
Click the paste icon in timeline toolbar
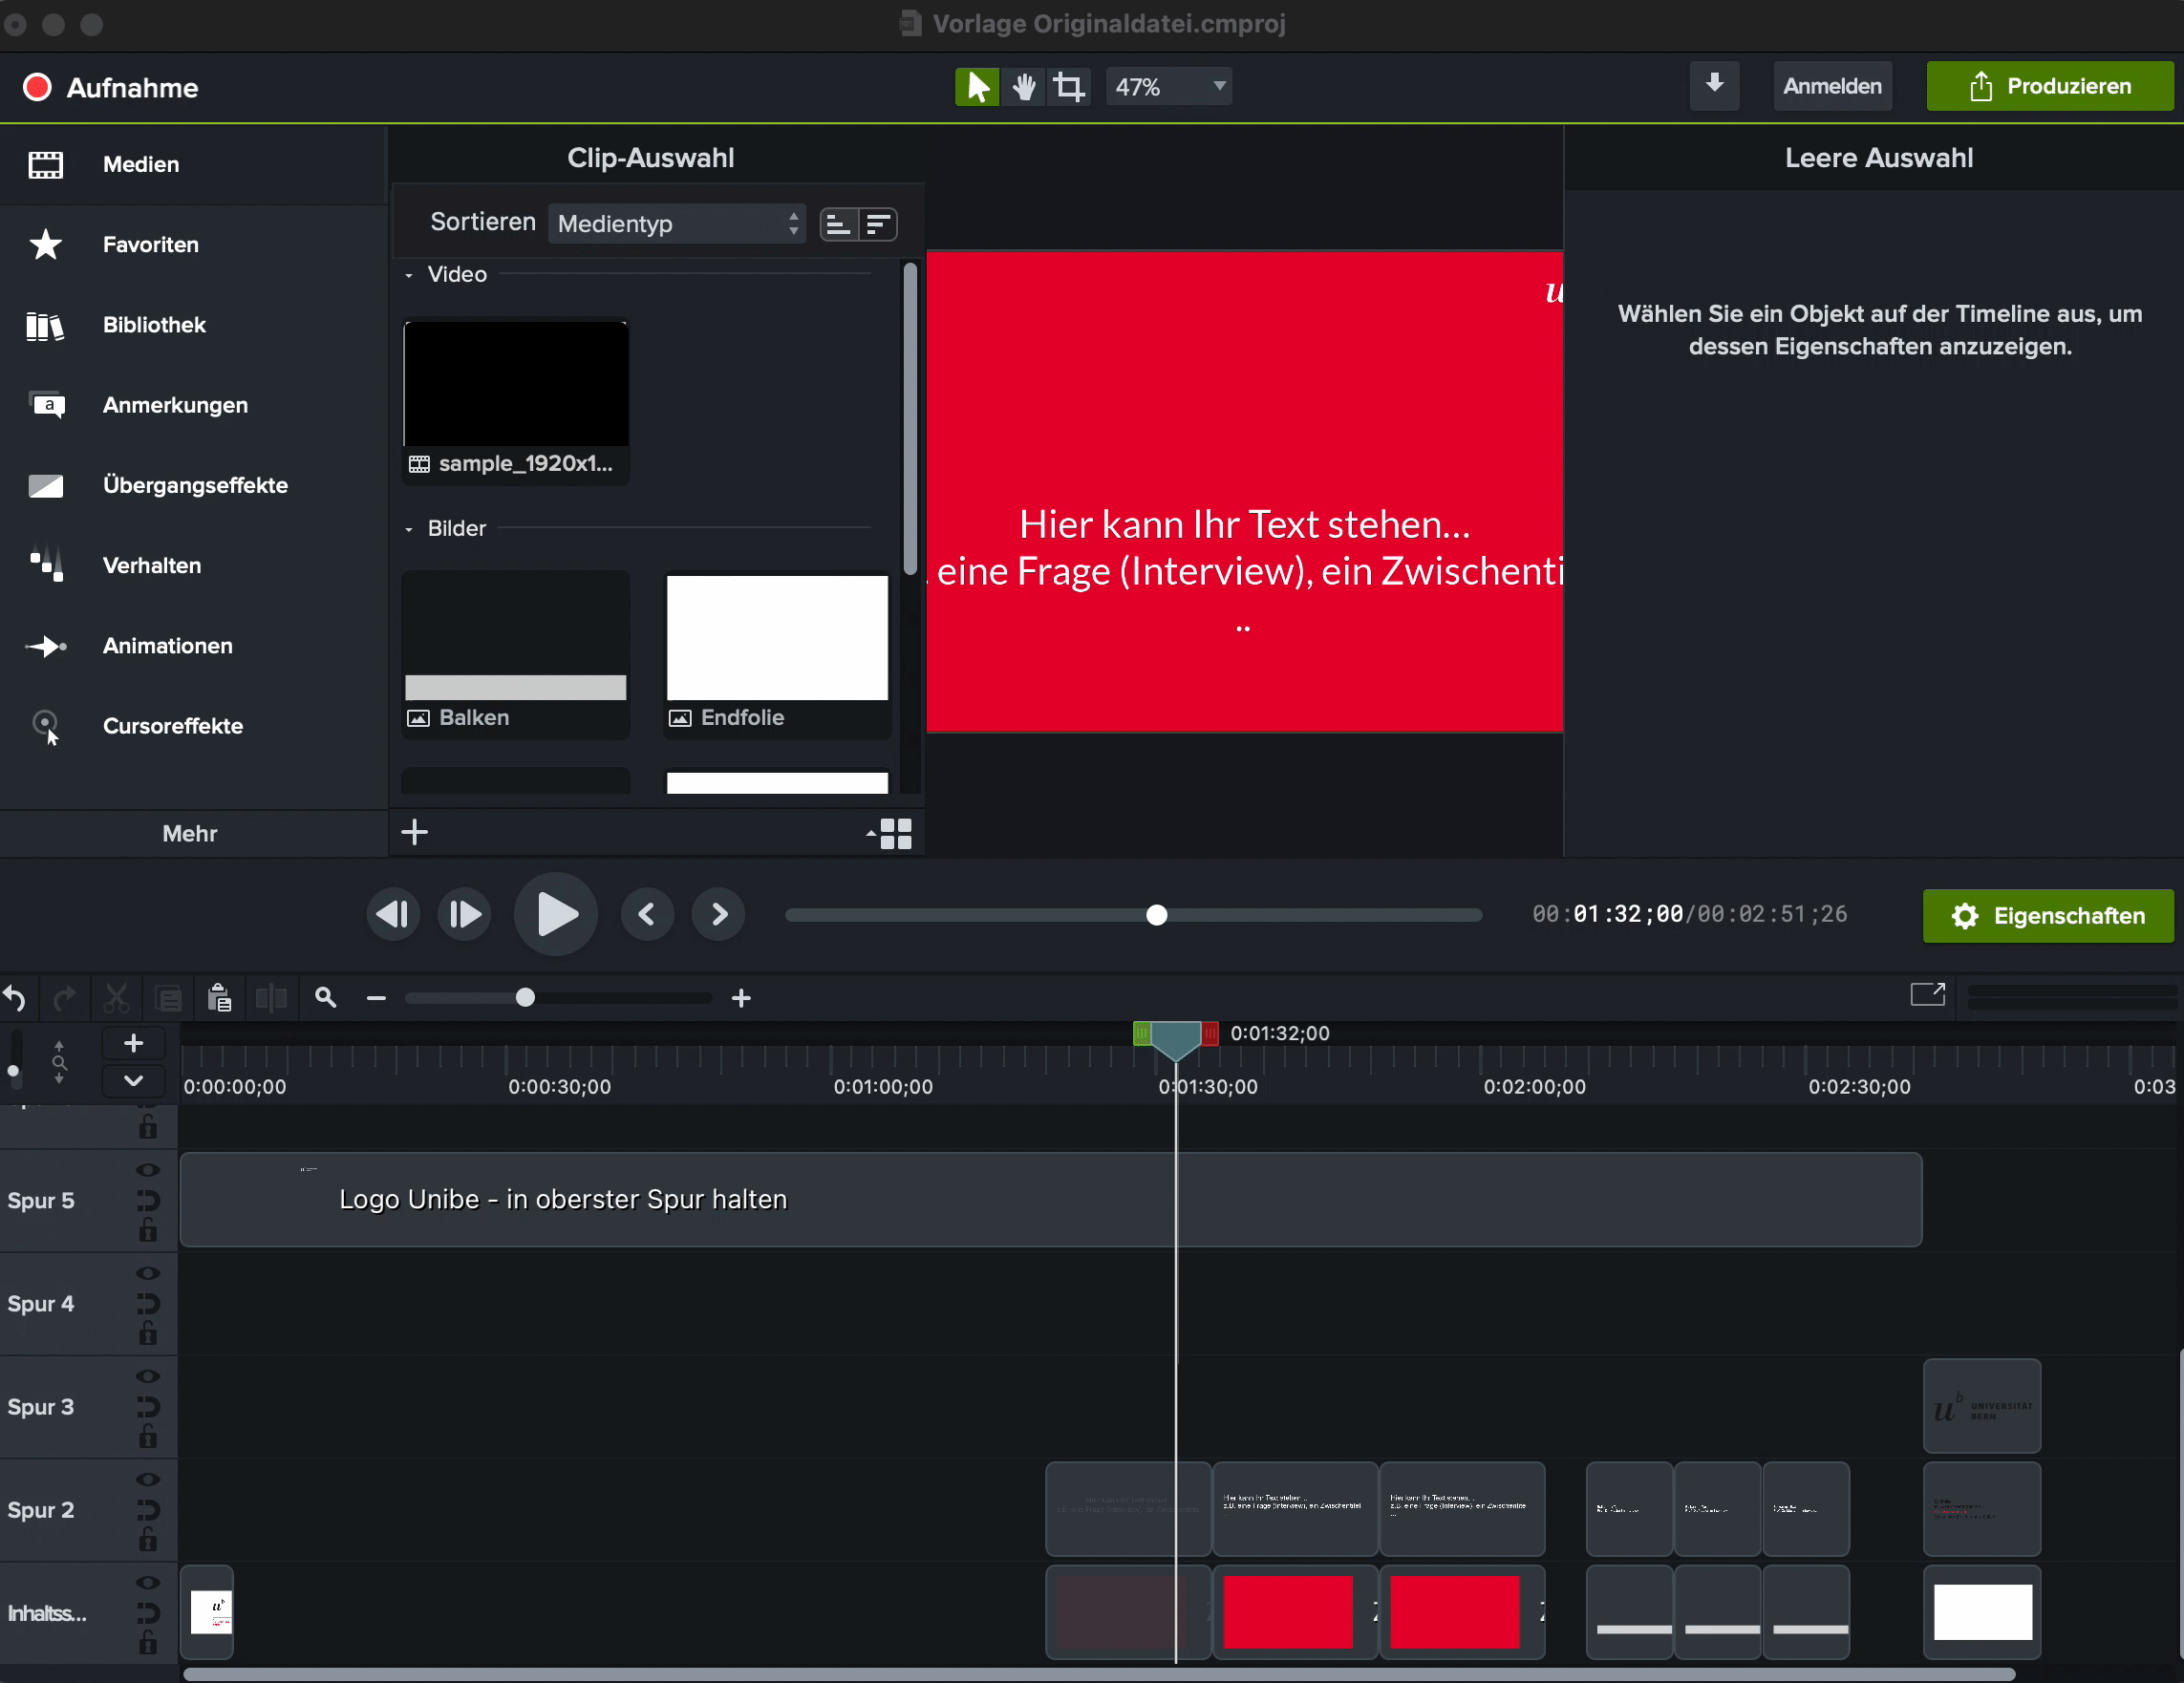point(219,997)
